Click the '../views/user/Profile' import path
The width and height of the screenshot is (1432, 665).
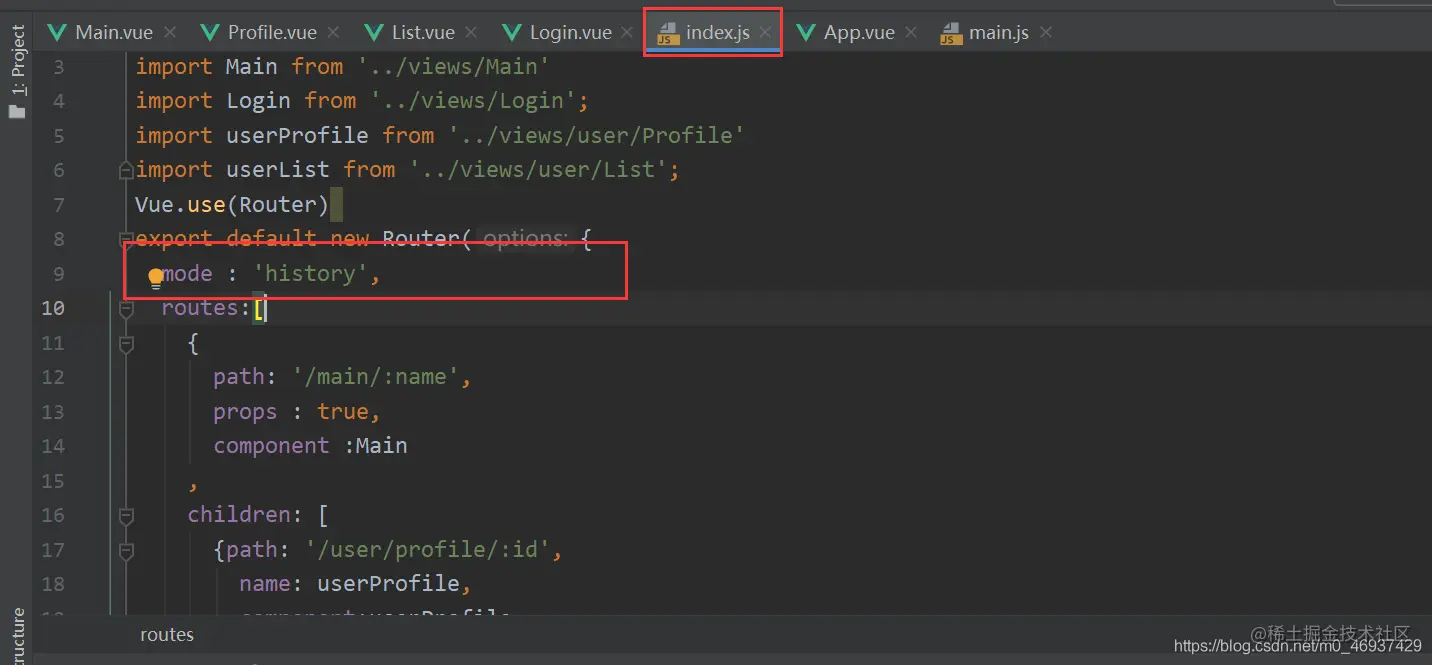[597, 135]
